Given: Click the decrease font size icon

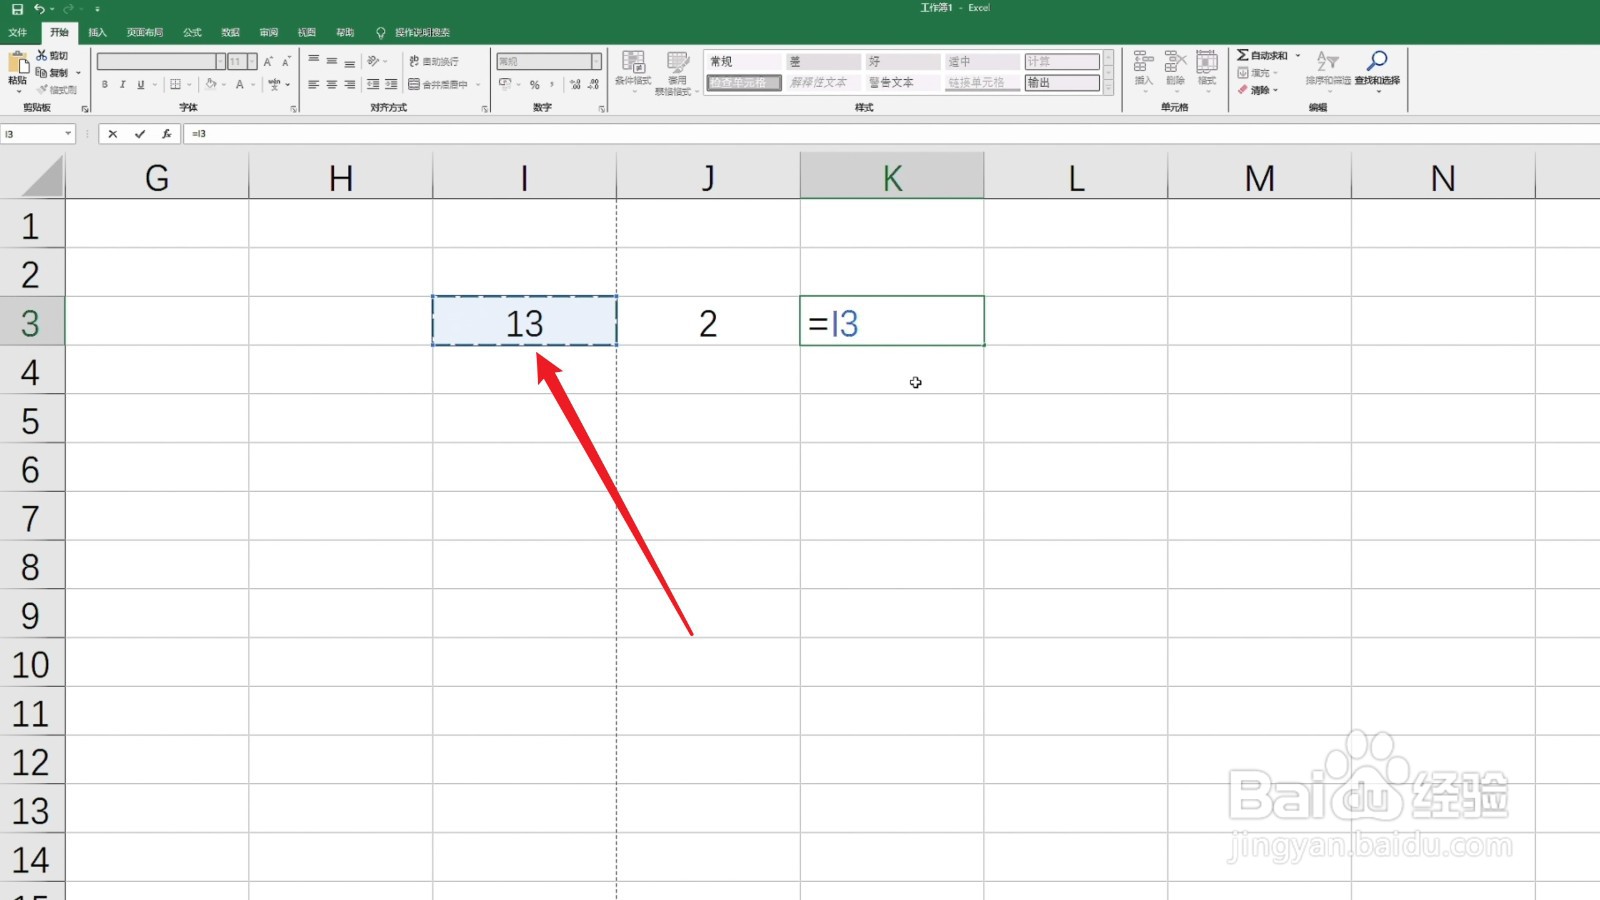Looking at the screenshot, I should tap(286, 61).
